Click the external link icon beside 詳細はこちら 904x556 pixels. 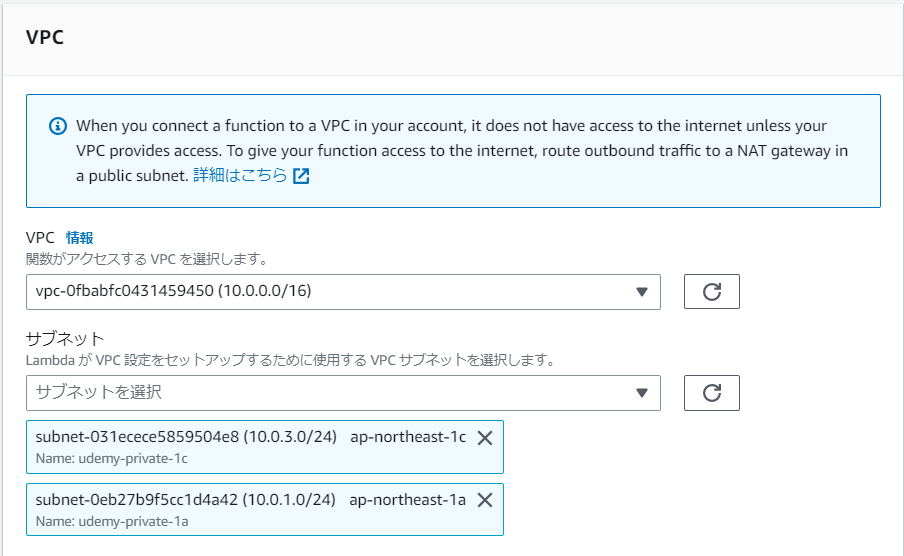(x=301, y=176)
